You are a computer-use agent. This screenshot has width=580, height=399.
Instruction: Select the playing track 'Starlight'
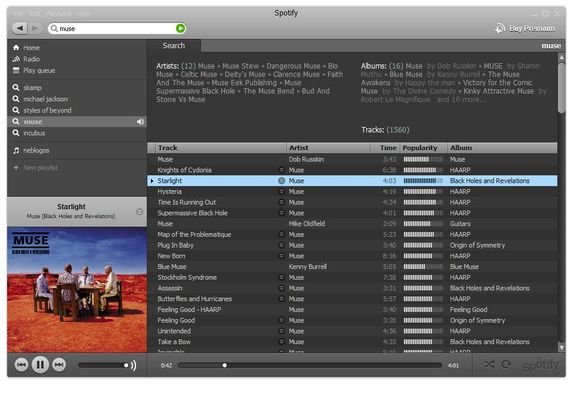tap(352, 181)
